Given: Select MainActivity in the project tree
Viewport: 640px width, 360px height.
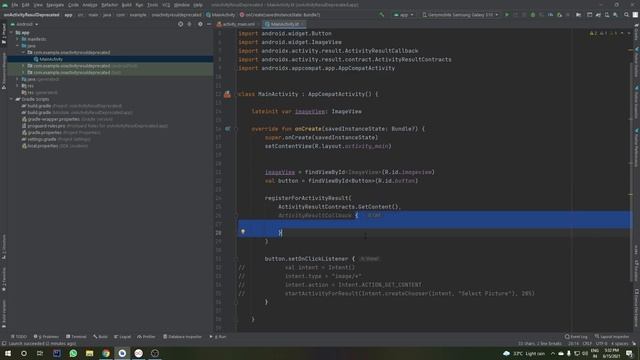Looking at the screenshot, I should click(x=51, y=59).
